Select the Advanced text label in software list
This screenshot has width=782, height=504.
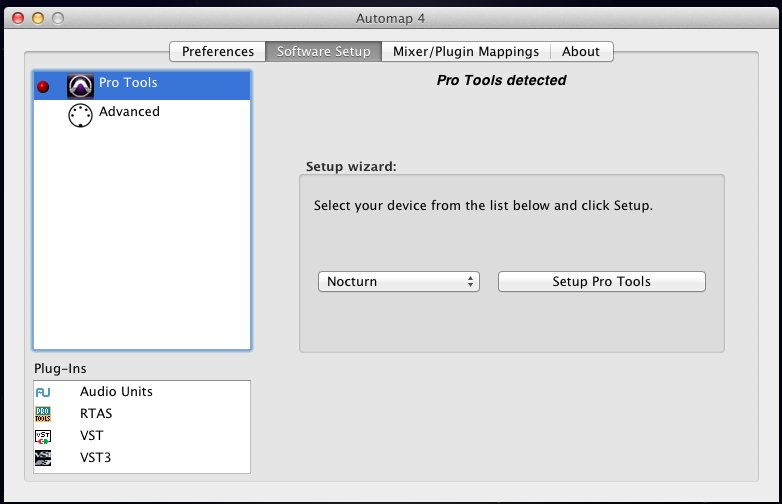tap(129, 112)
